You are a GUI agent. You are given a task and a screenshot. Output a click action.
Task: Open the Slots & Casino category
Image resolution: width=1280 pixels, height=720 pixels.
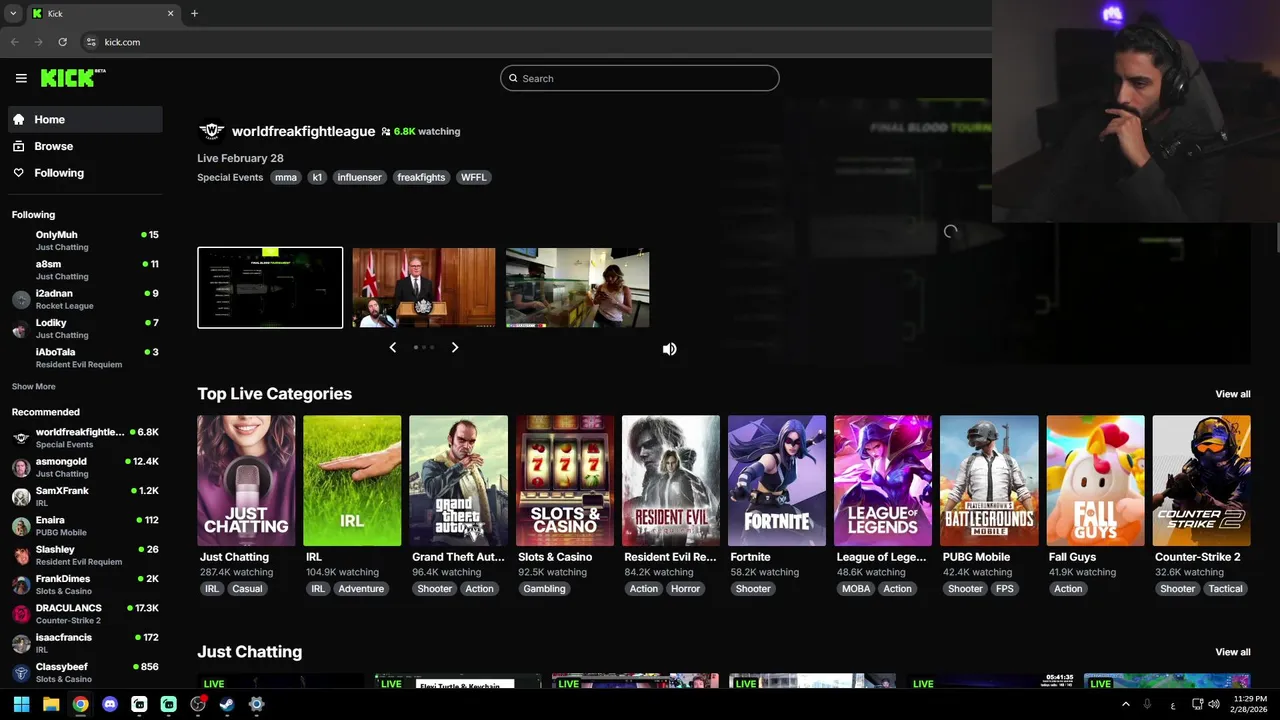point(565,480)
